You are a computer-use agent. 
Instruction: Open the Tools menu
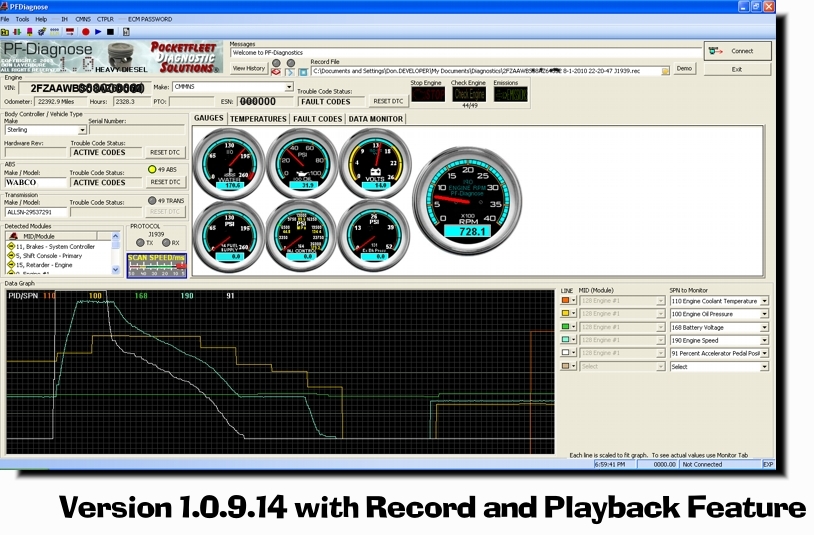[x=22, y=19]
